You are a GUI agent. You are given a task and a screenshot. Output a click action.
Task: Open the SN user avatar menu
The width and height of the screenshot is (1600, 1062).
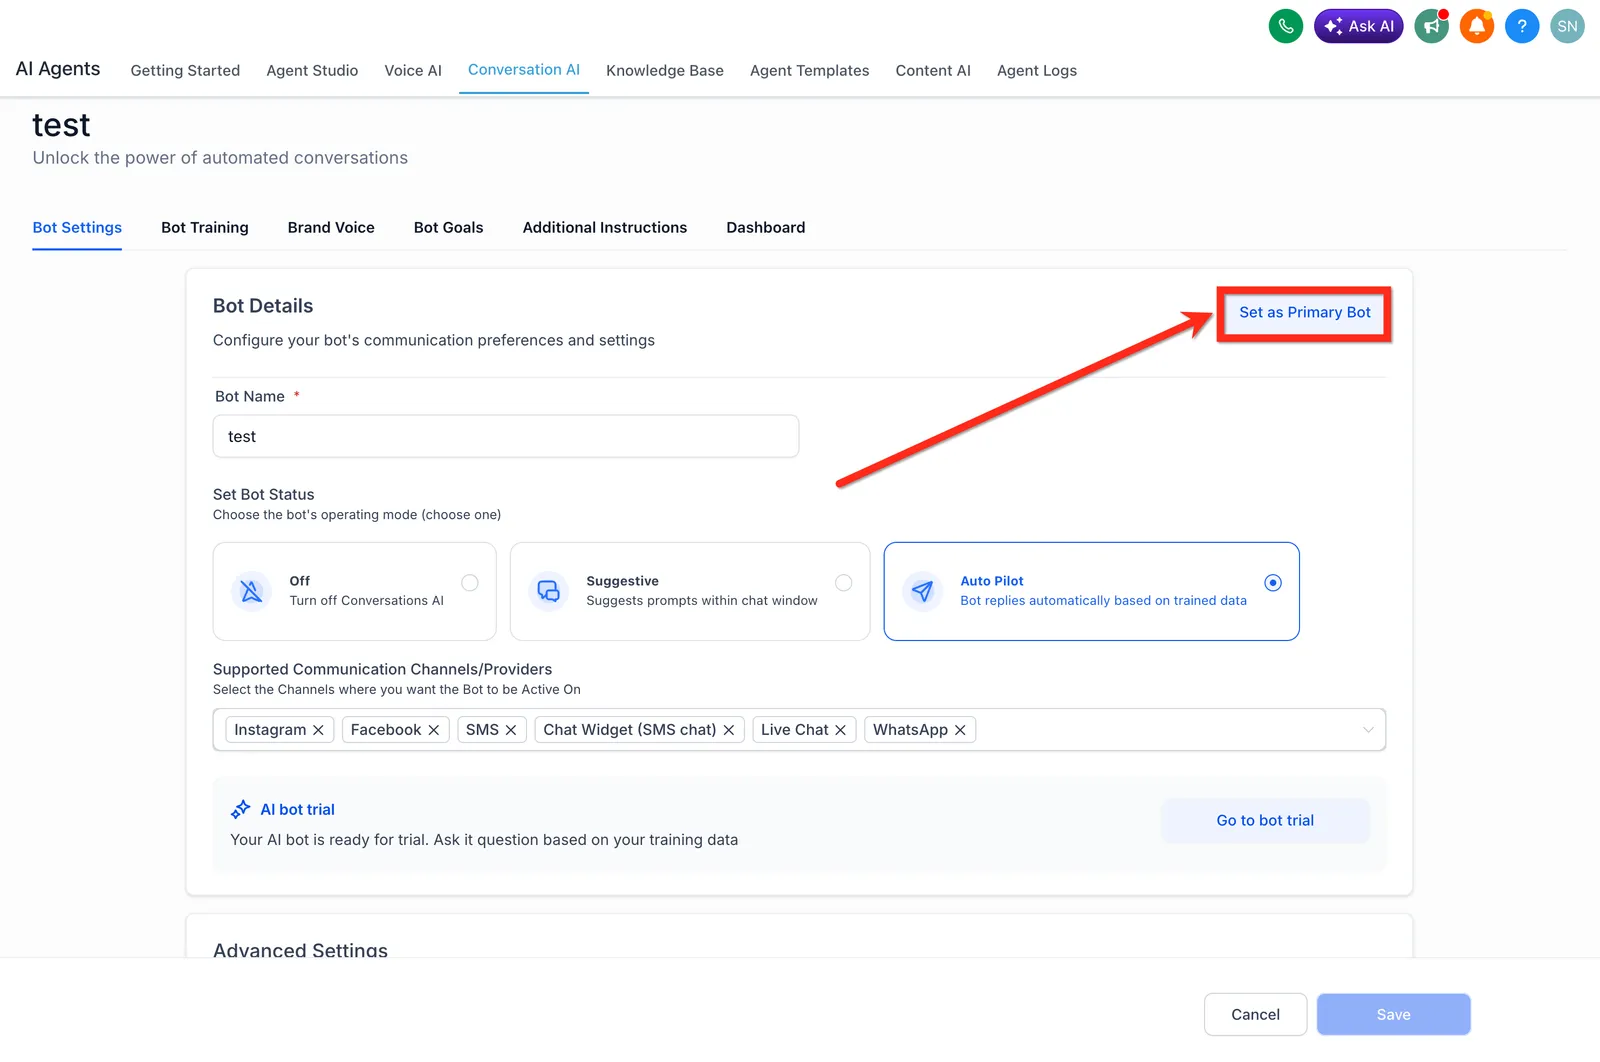point(1567,26)
